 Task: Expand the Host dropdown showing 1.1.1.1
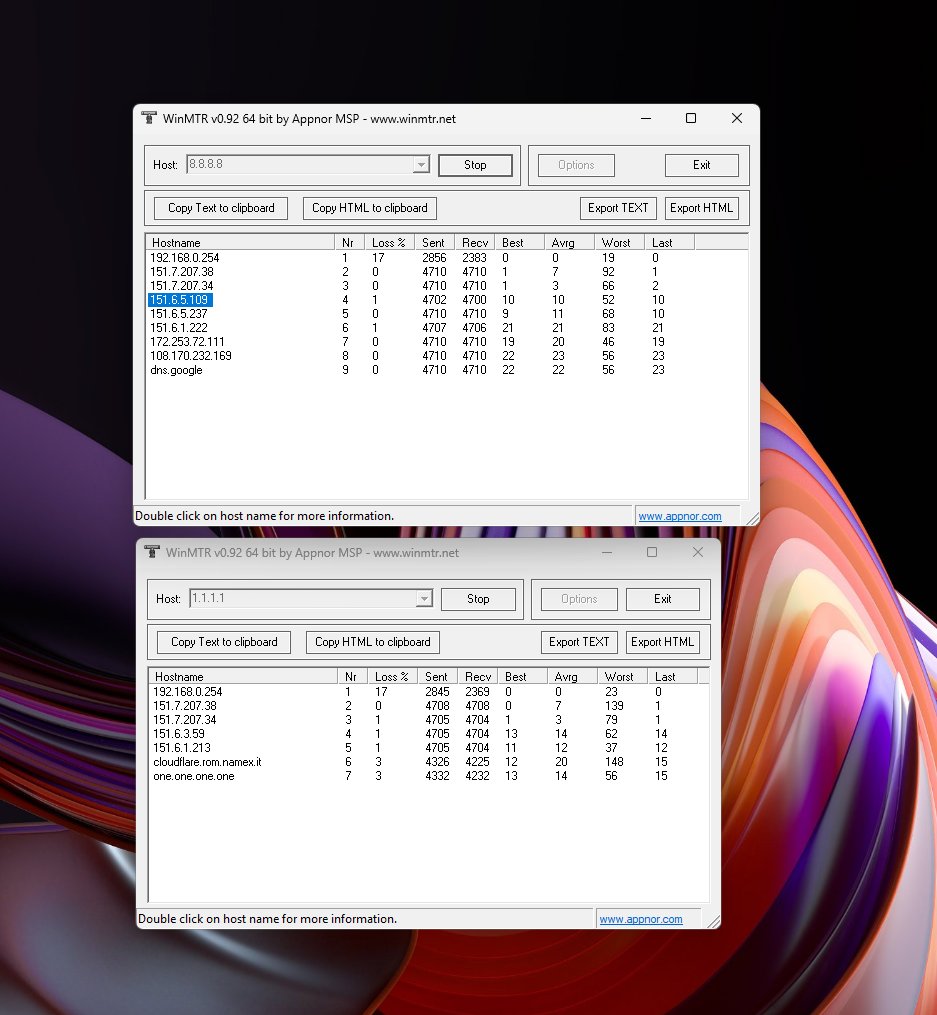point(424,599)
